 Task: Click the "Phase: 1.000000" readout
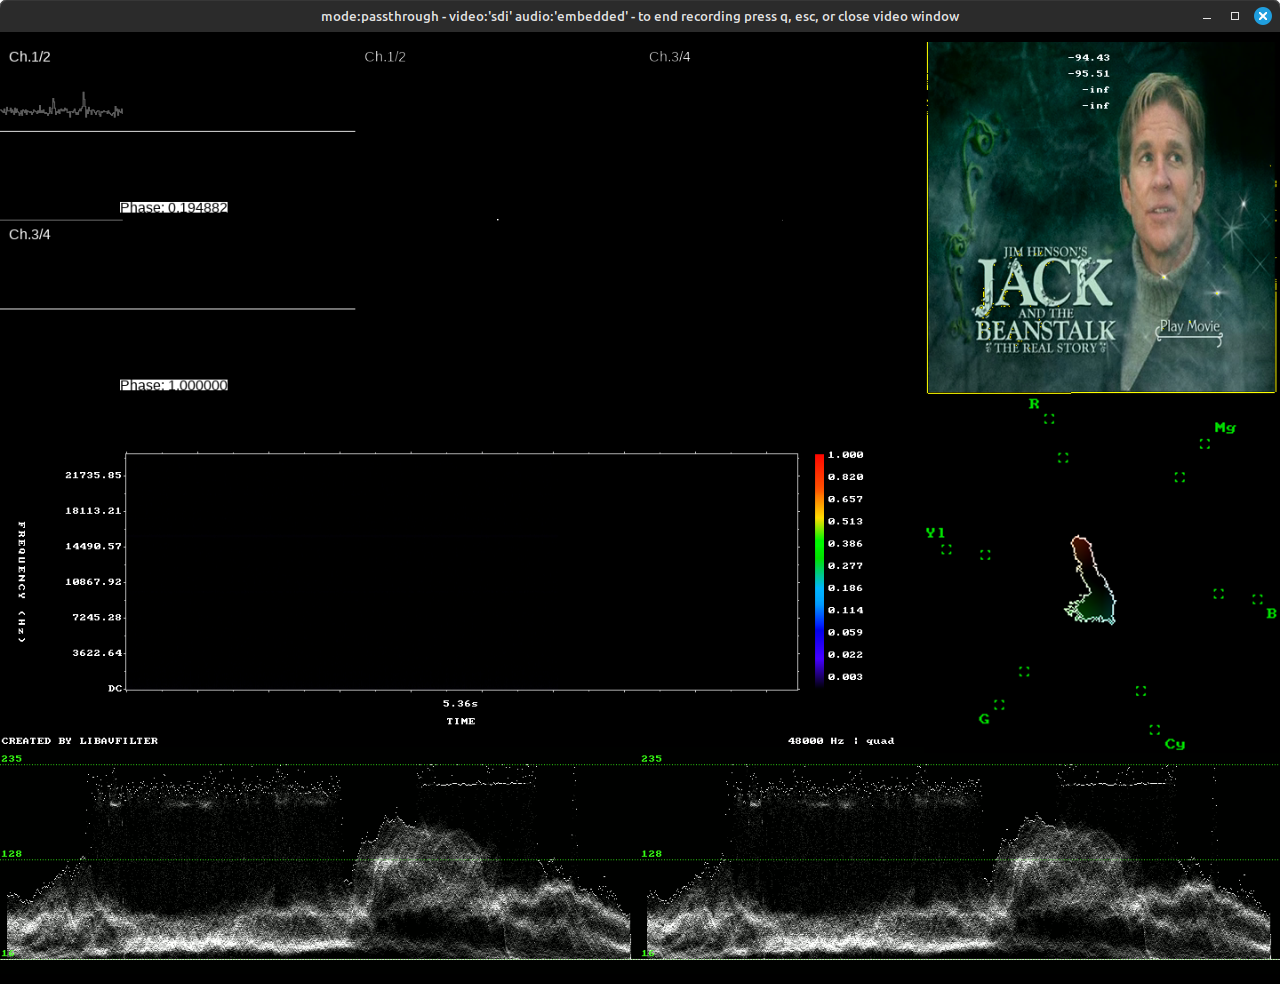[174, 385]
